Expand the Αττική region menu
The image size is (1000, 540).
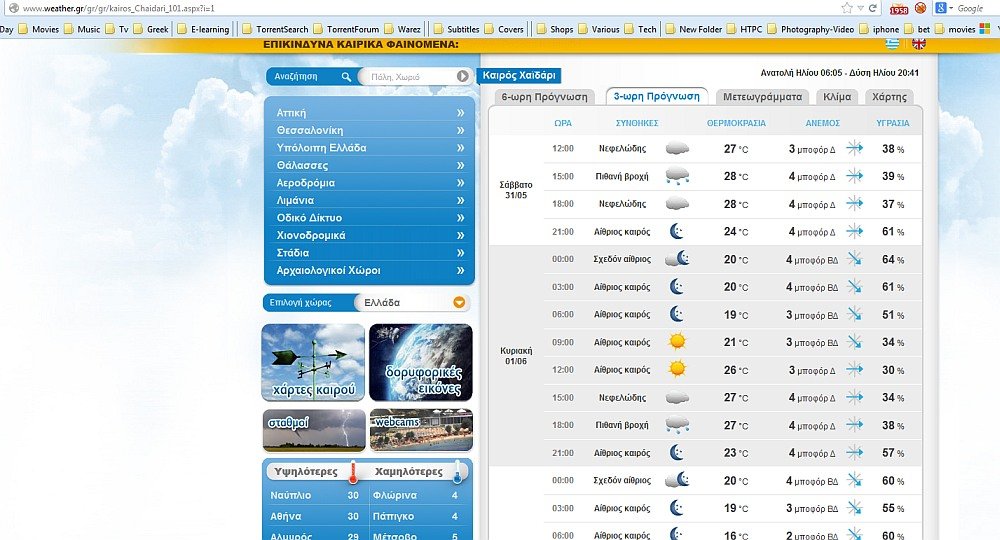tap(369, 113)
